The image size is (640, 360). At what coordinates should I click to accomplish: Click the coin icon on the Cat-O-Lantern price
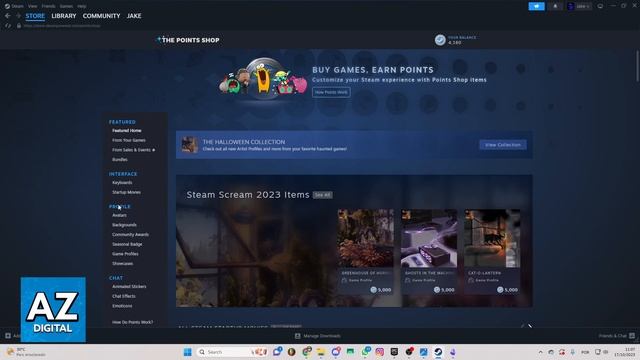[500, 289]
